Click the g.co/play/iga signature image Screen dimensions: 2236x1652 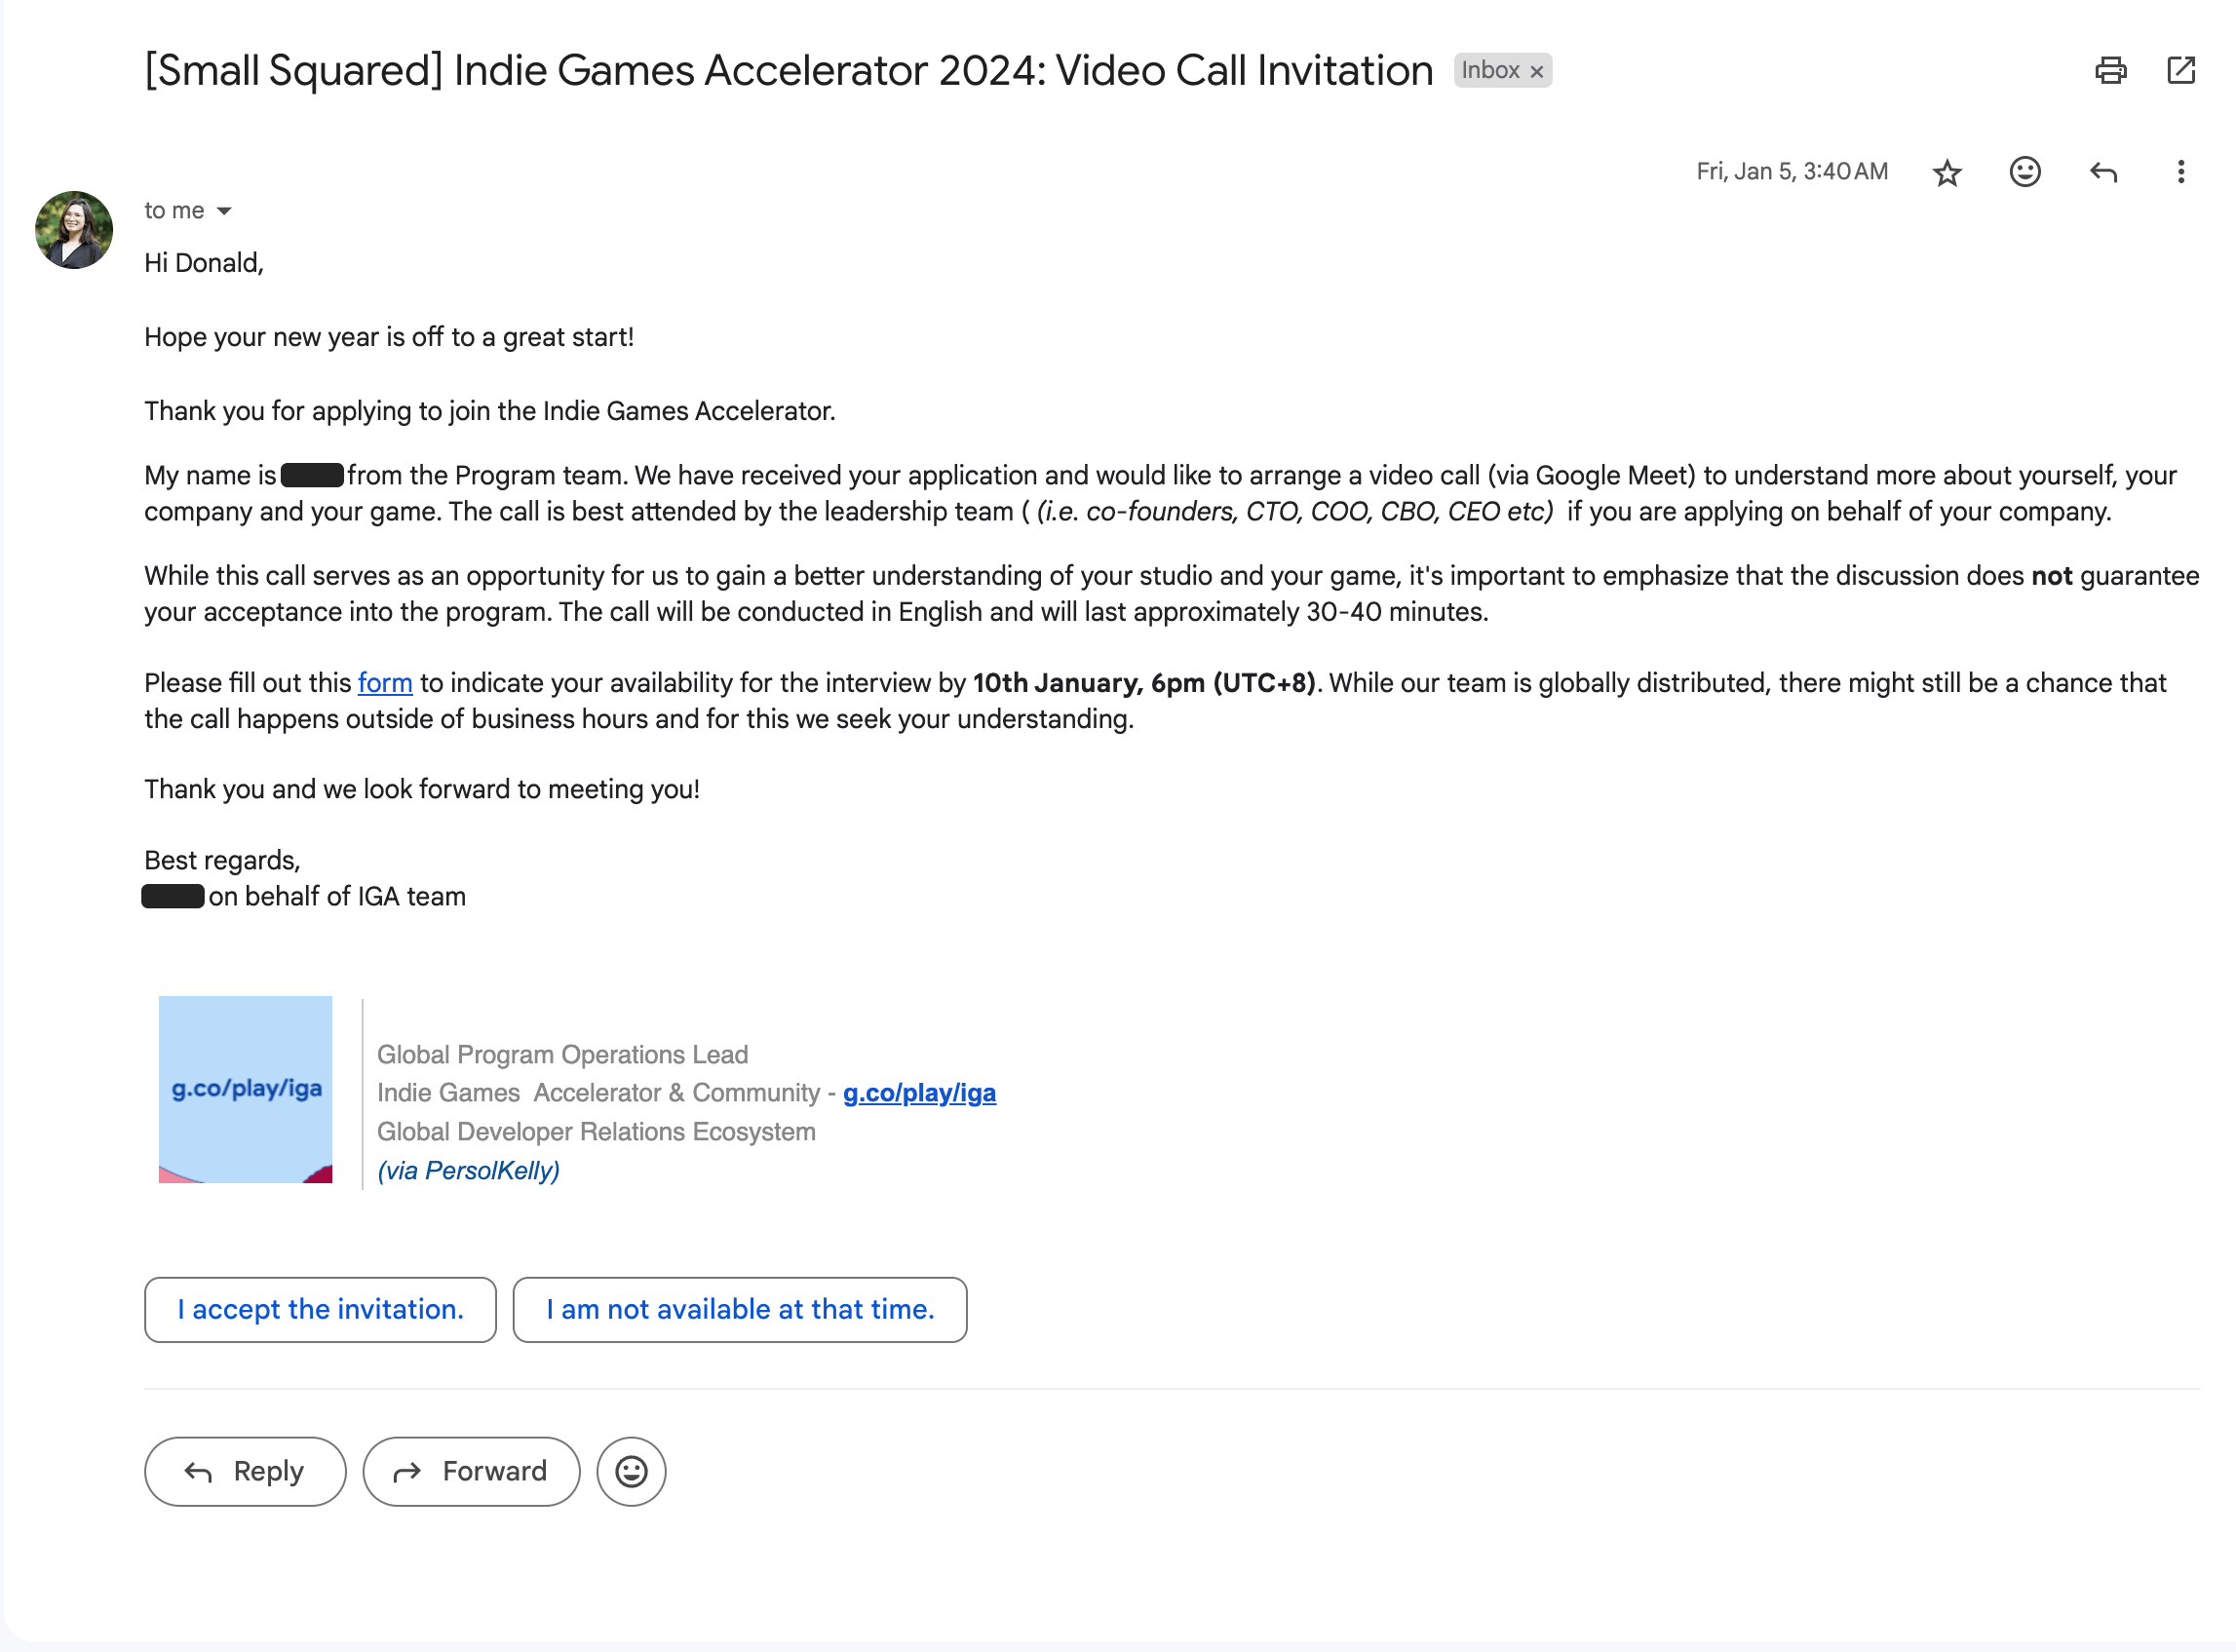pyautogui.click(x=245, y=1089)
